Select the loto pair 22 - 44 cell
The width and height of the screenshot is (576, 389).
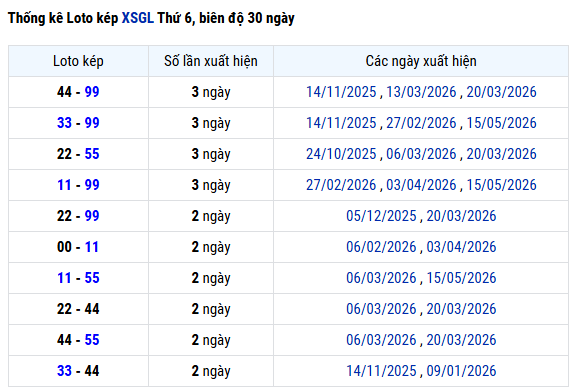[x=78, y=309]
